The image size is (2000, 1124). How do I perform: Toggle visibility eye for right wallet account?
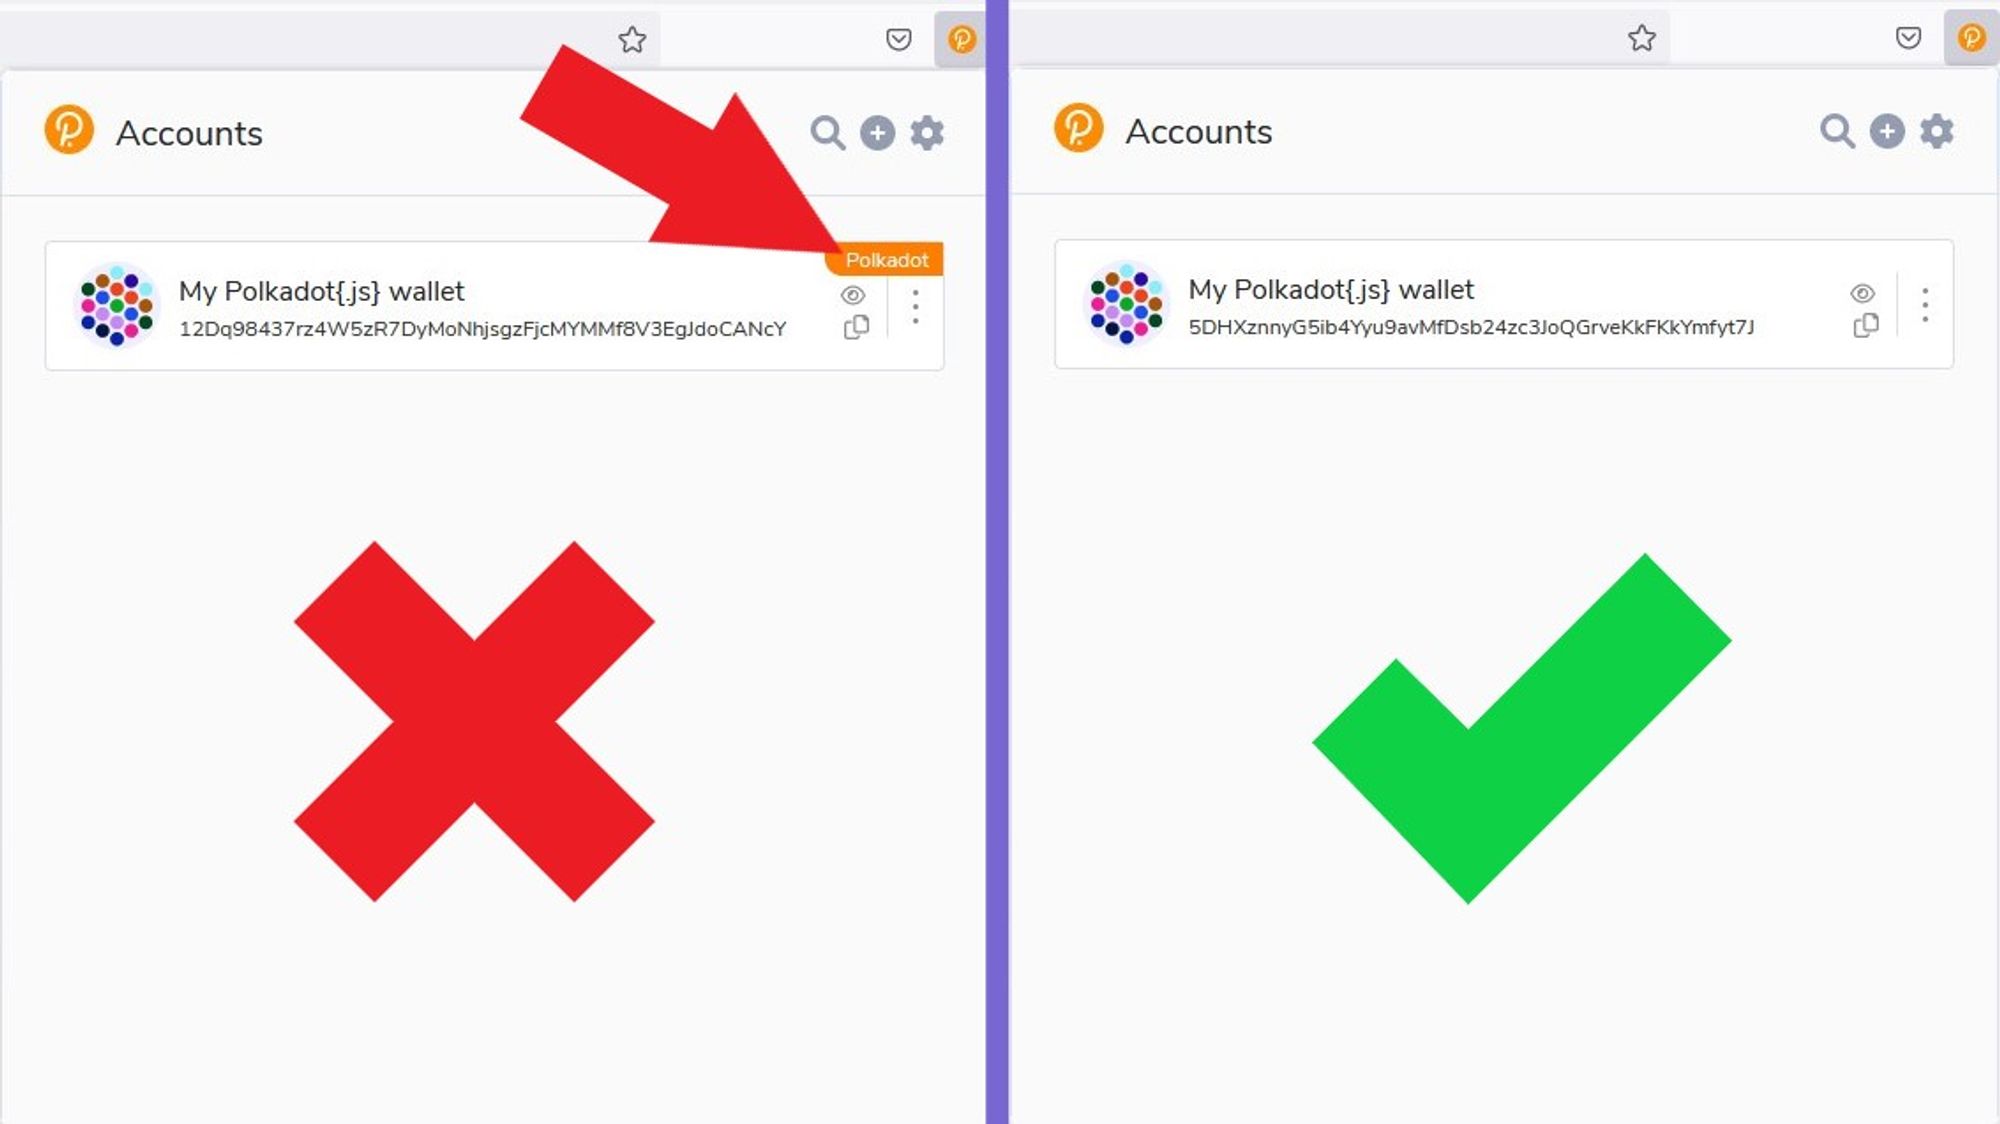pyautogui.click(x=1862, y=293)
